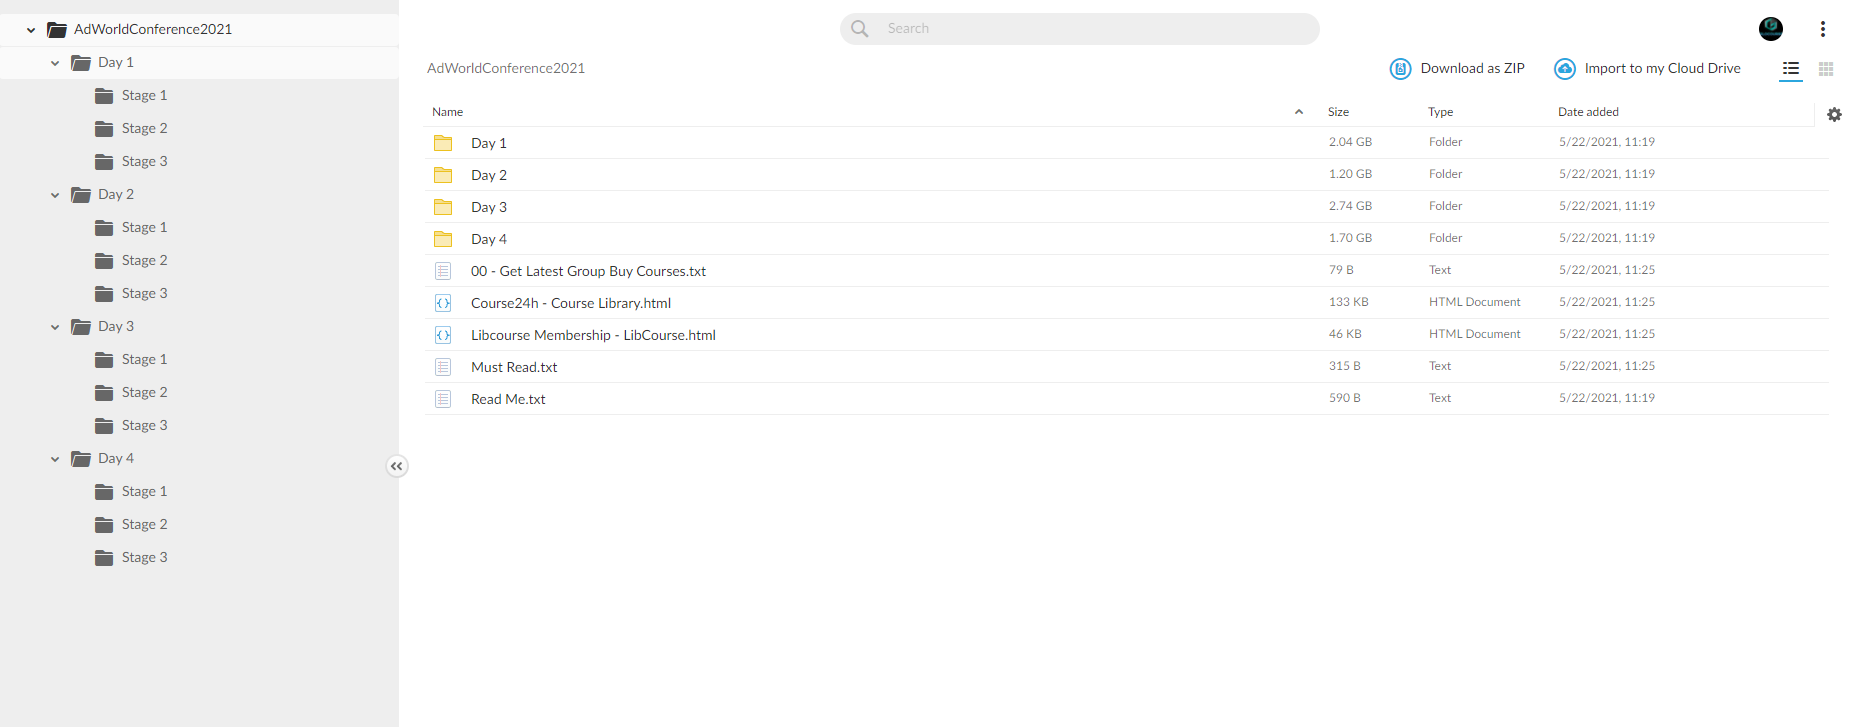Switch to list view layout
Image resolution: width=1855 pixels, height=727 pixels.
[x=1791, y=69]
